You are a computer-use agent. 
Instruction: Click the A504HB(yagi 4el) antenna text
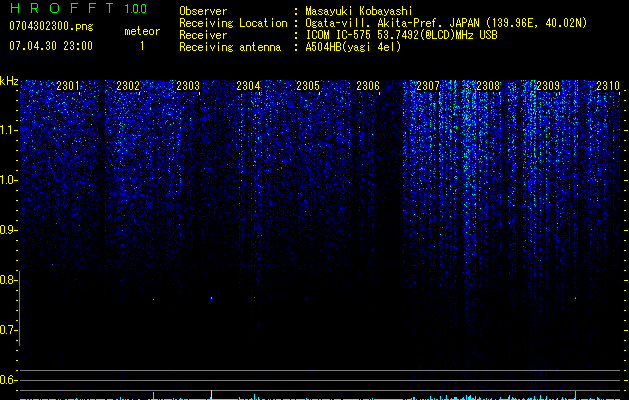[353, 47]
